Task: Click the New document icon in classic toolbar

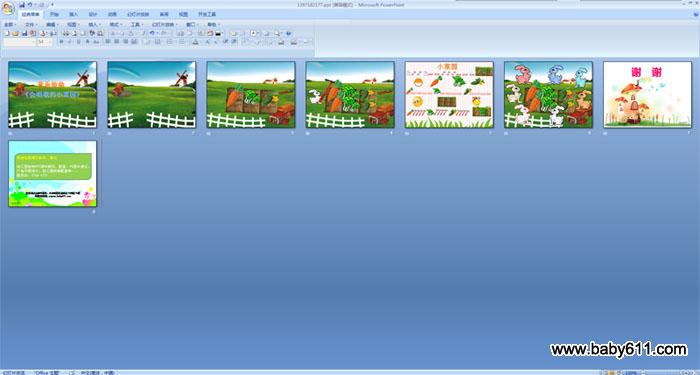Action: pos(7,33)
